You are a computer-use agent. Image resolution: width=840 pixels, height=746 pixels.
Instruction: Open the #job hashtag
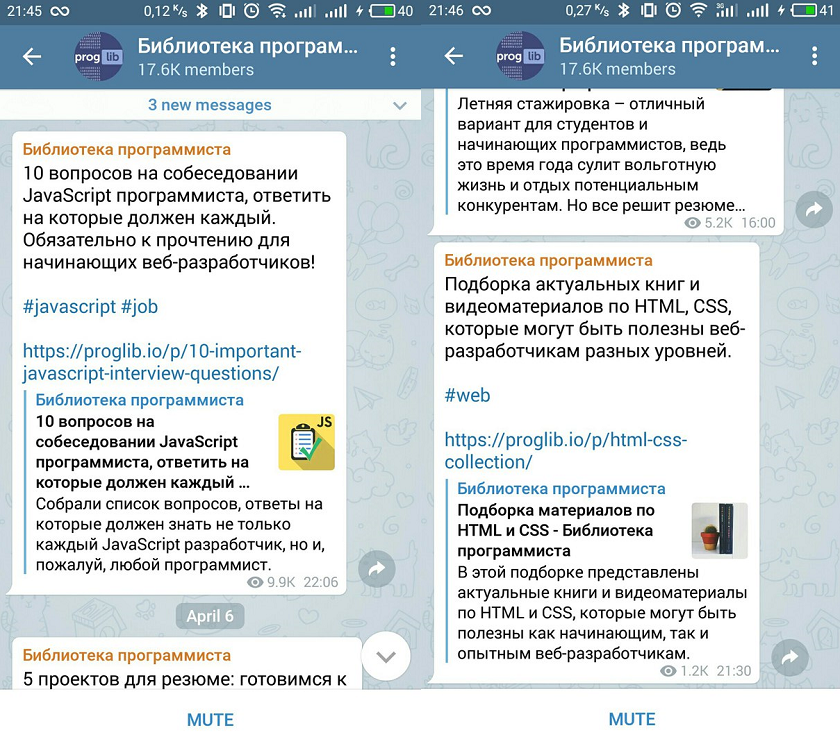pyautogui.click(x=140, y=307)
